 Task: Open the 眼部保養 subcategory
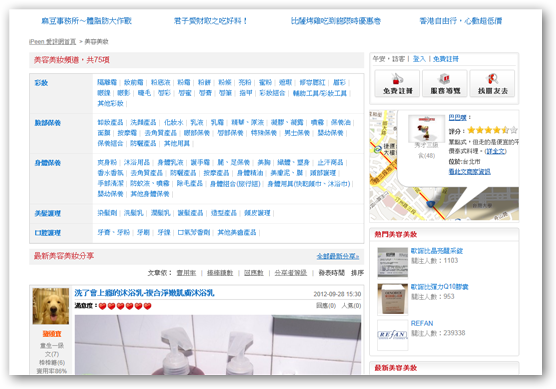pyautogui.click(x=197, y=133)
